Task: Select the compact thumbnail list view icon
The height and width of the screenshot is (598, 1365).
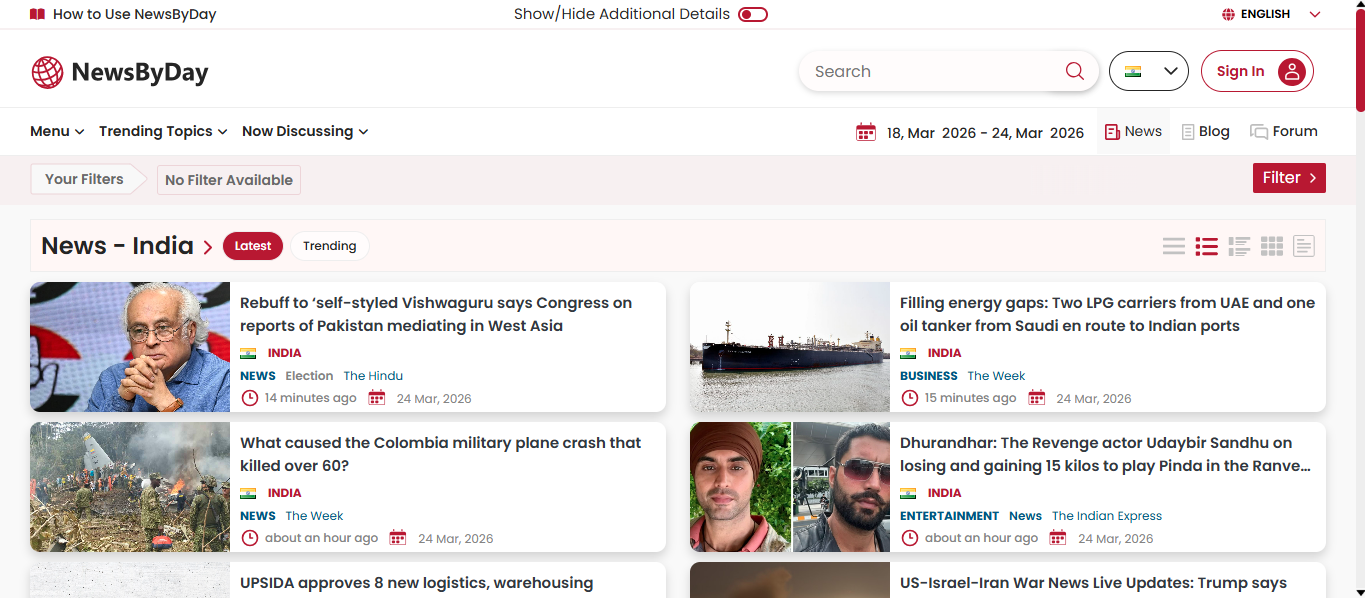Action: click(1239, 246)
